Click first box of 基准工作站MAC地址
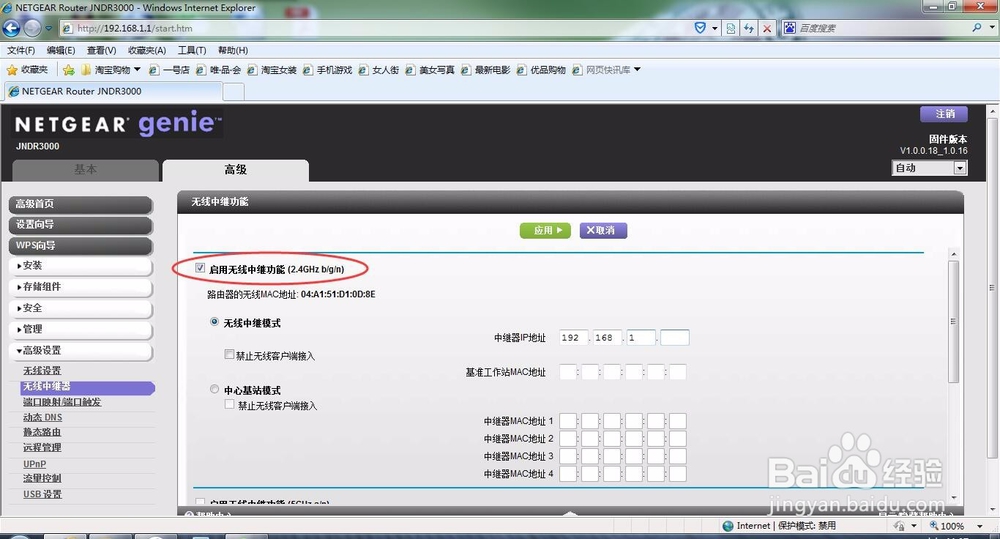The width and height of the screenshot is (1000, 539). [x=568, y=372]
